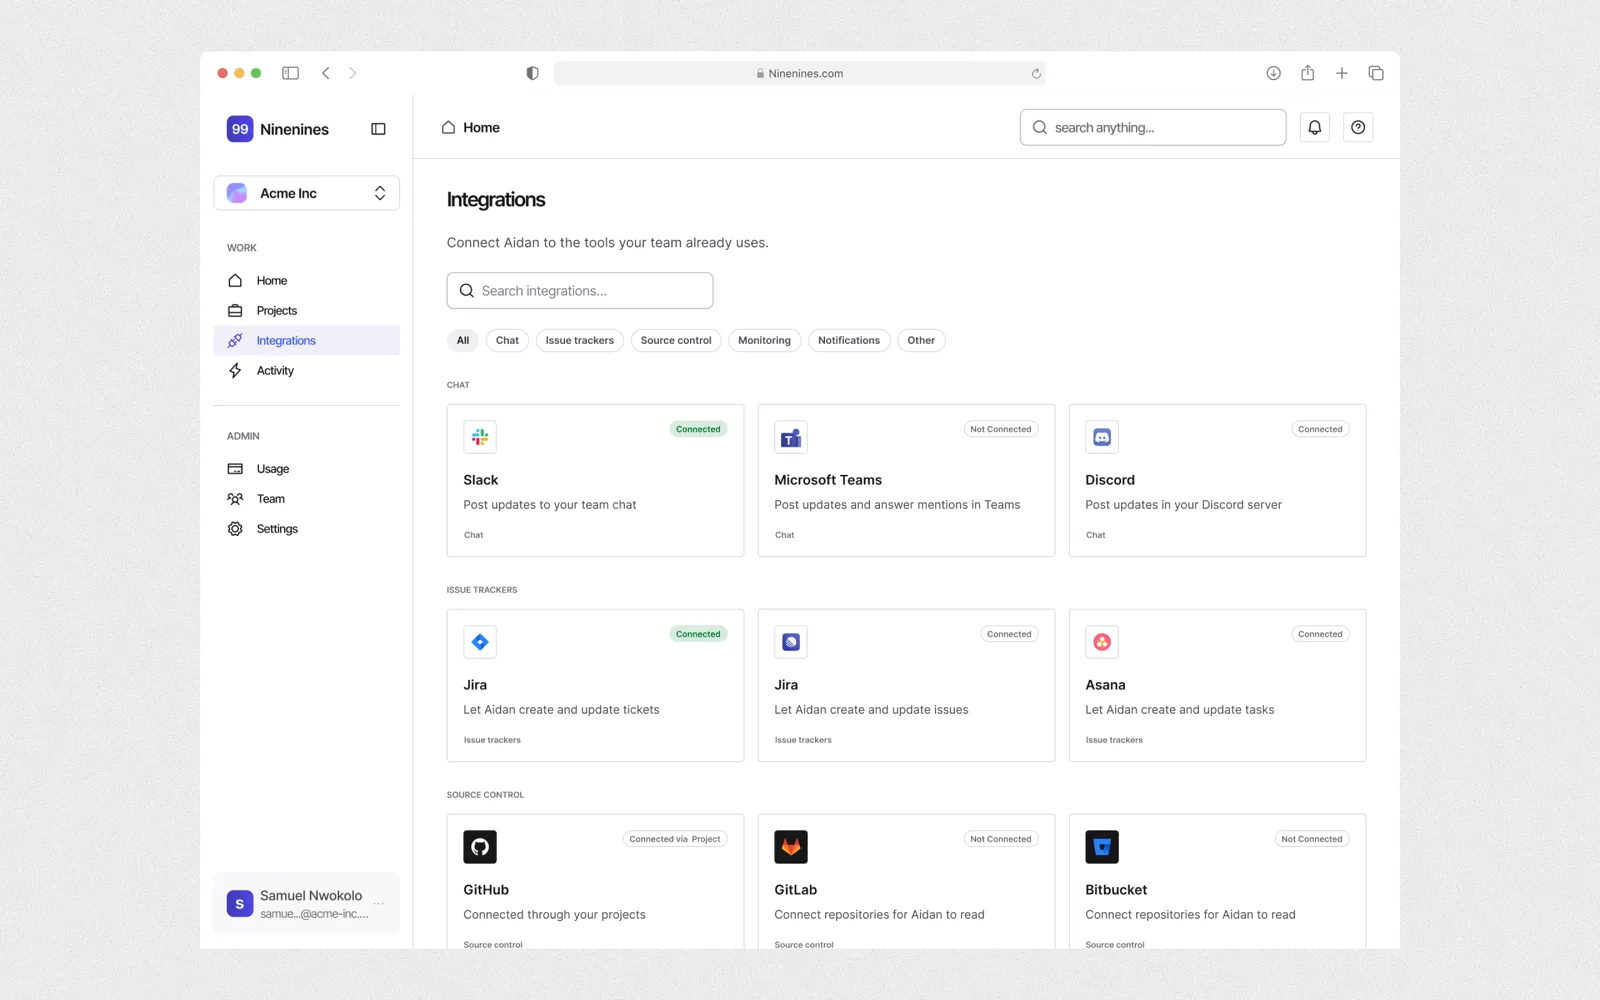This screenshot has height=1000, width=1600.
Task: Click the Ninenines.com address bar
Action: [x=800, y=73]
